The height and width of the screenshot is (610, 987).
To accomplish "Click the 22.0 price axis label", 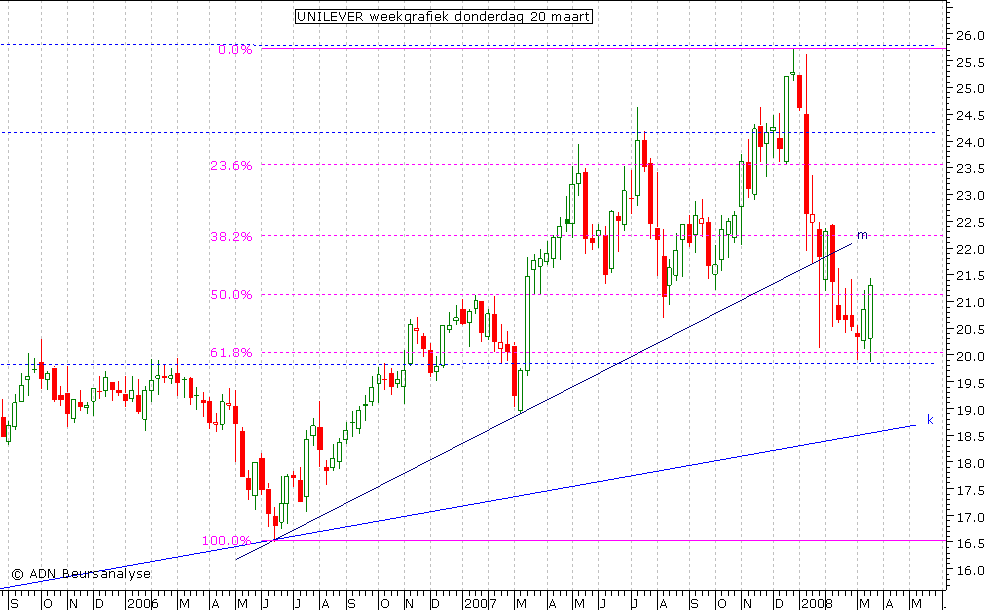I will pos(970,249).
